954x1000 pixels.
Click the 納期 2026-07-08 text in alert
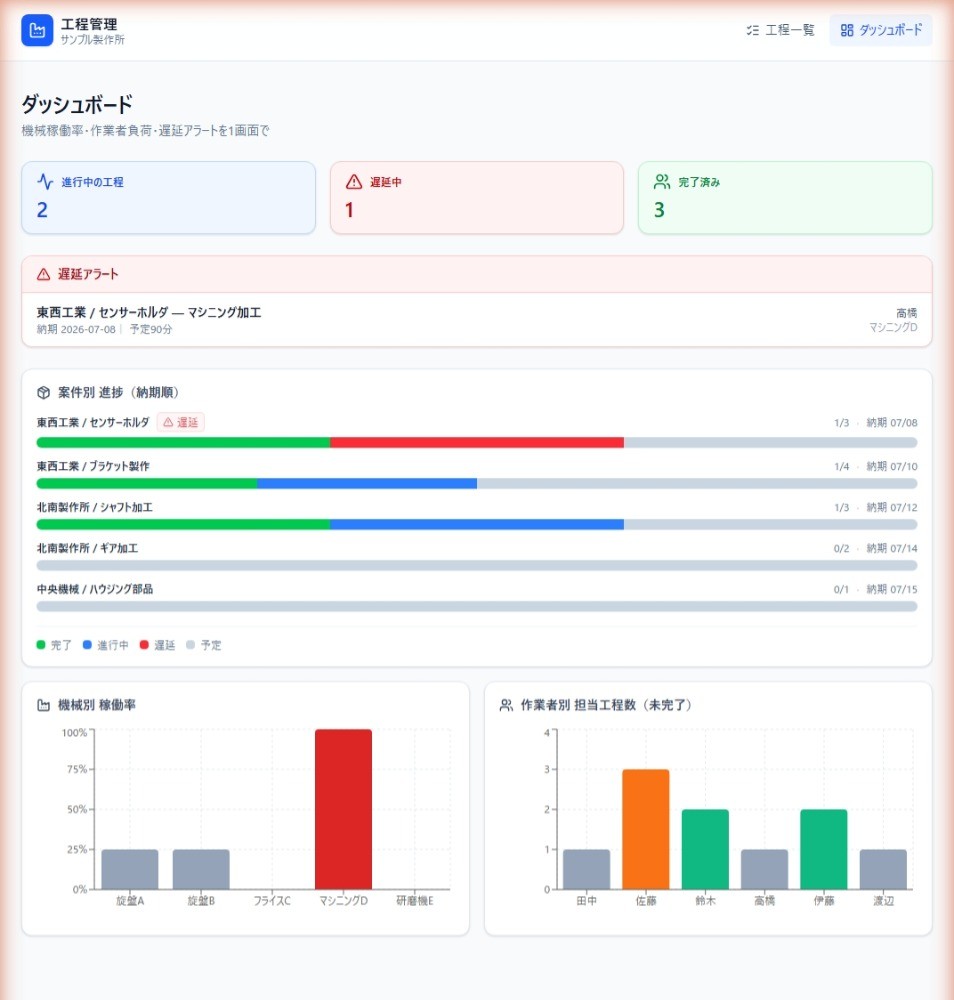tap(76, 329)
